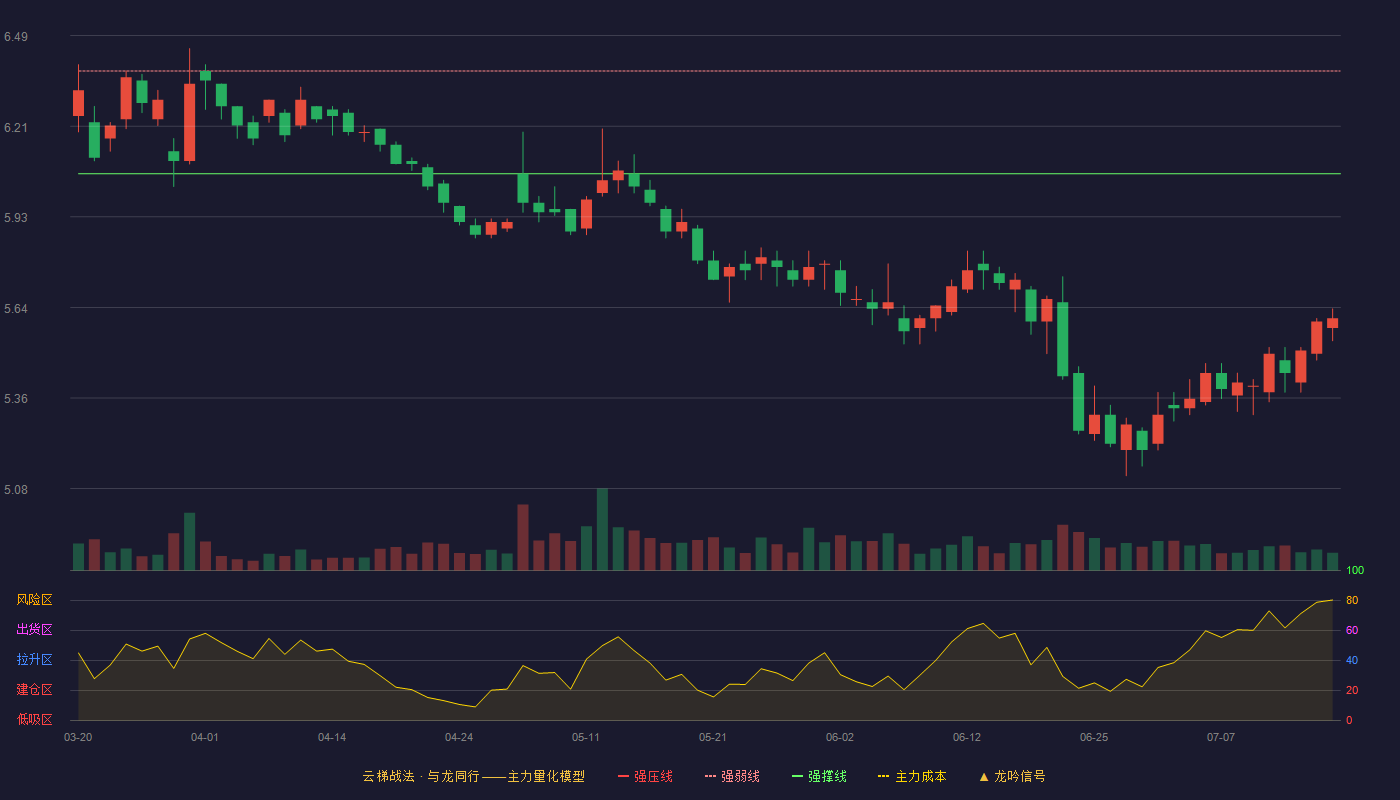Screen dimensions: 1400x800
Task: Click the 06-25 date axis label
Action: point(1094,737)
